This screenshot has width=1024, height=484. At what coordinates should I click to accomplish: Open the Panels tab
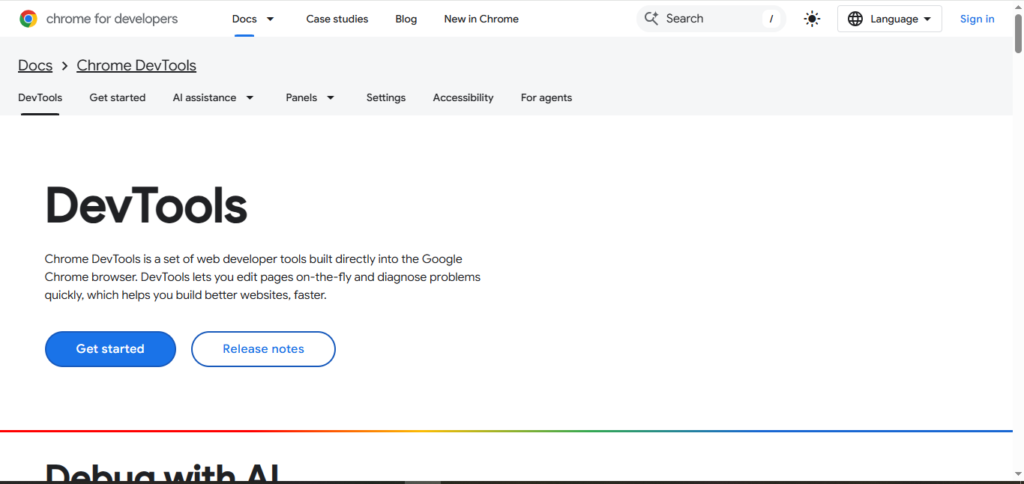pos(301,98)
